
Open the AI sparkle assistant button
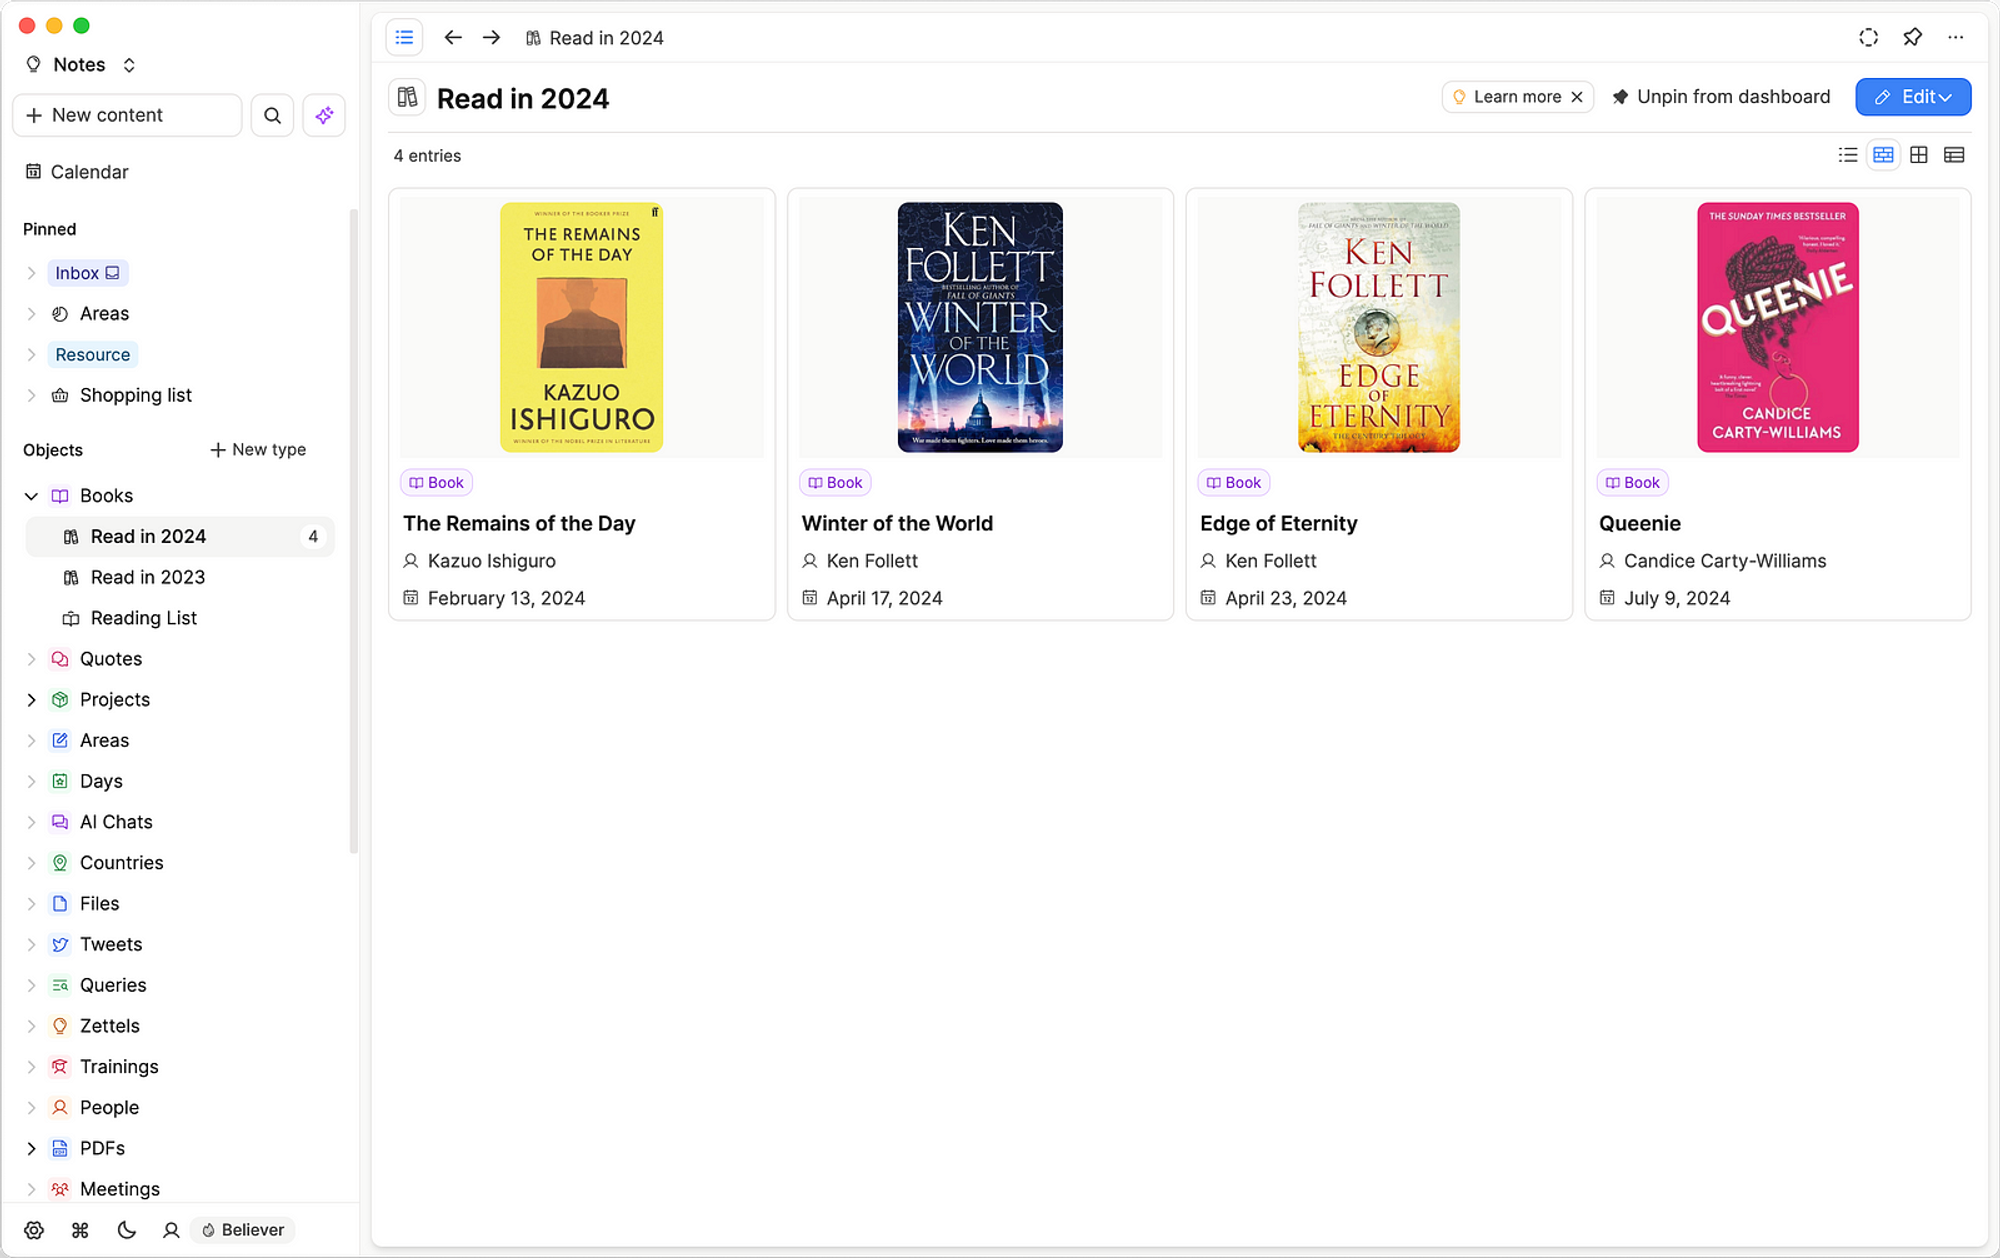(324, 116)
